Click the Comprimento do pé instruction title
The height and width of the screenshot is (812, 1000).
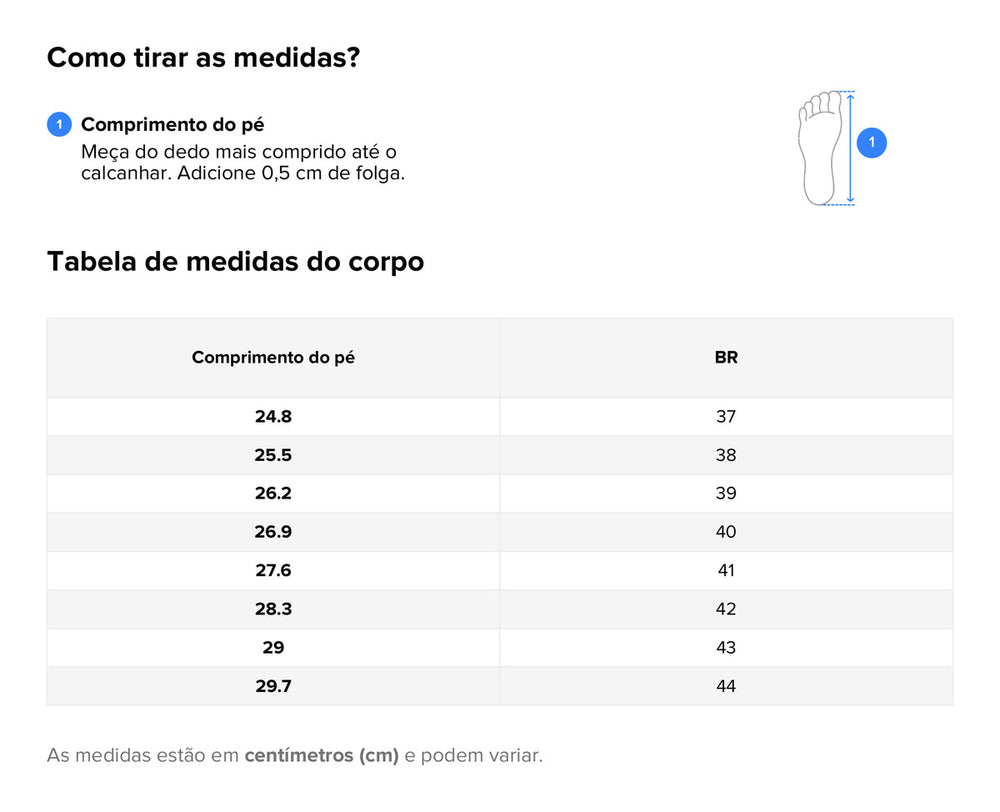tap(172, 125)
